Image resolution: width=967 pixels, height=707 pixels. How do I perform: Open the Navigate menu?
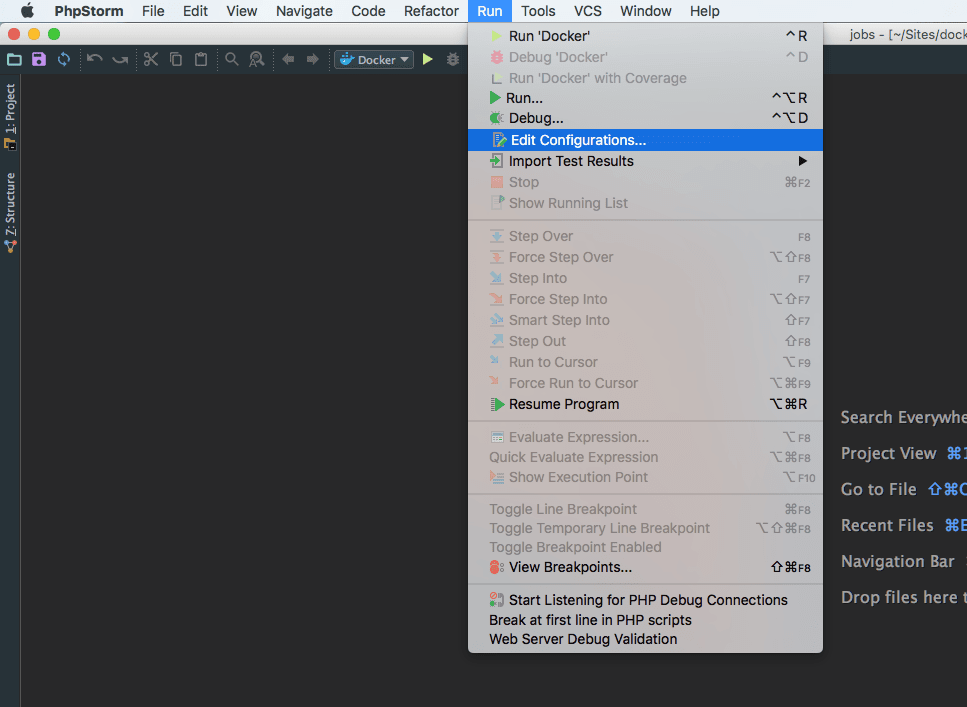click(x=304, y=11)
